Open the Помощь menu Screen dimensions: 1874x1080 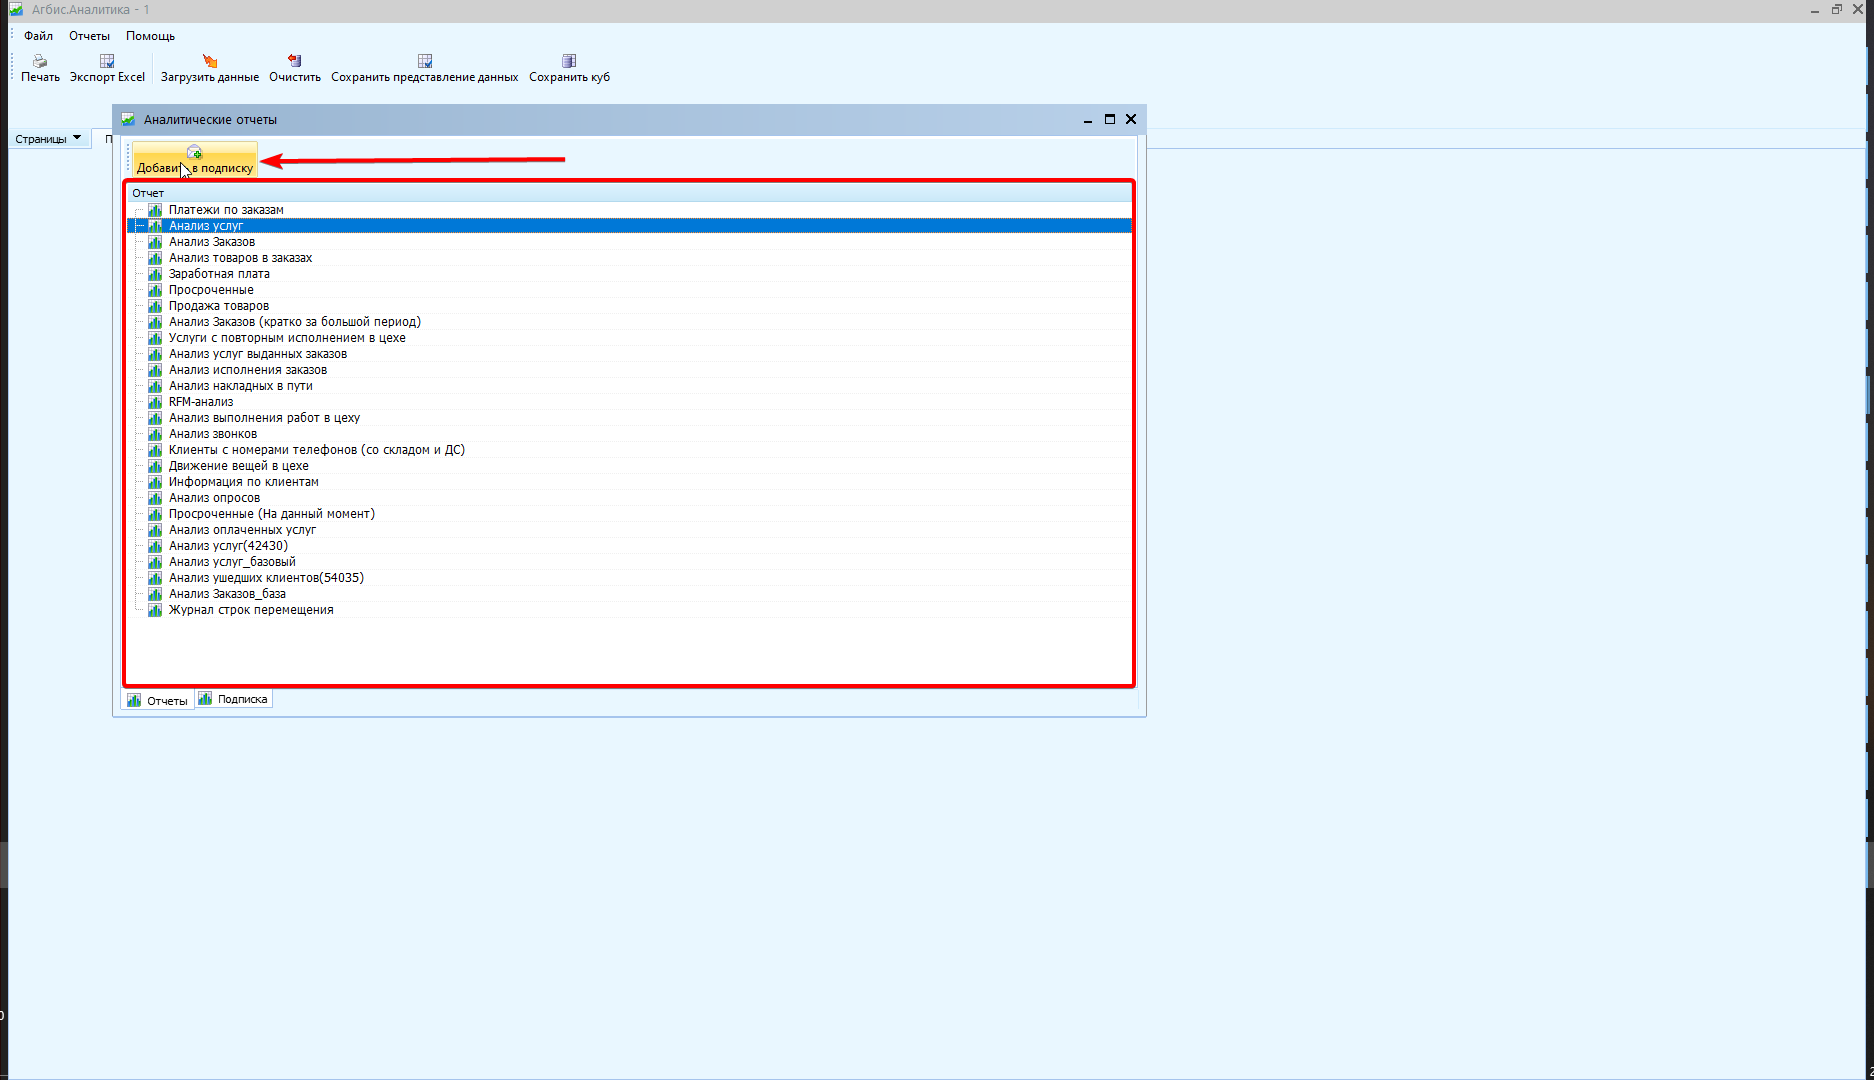pyautogui.click(x=150, y=36)
